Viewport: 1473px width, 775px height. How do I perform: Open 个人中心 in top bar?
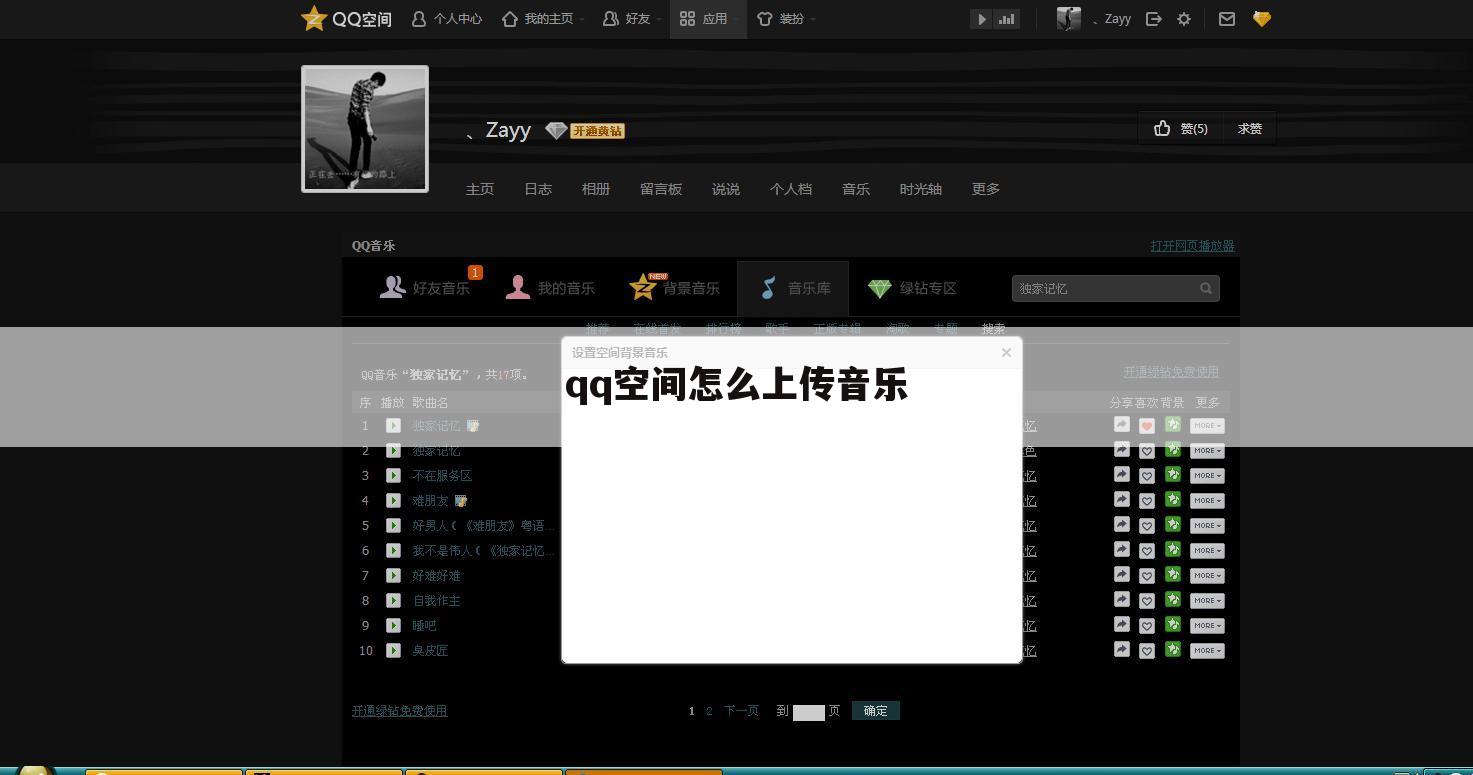(447, 19)
